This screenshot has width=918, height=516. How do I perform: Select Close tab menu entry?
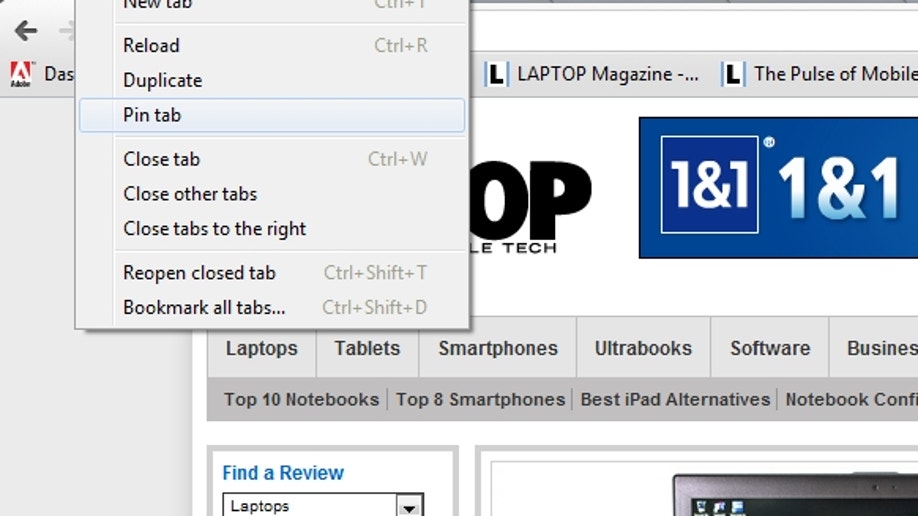(272, 159)
